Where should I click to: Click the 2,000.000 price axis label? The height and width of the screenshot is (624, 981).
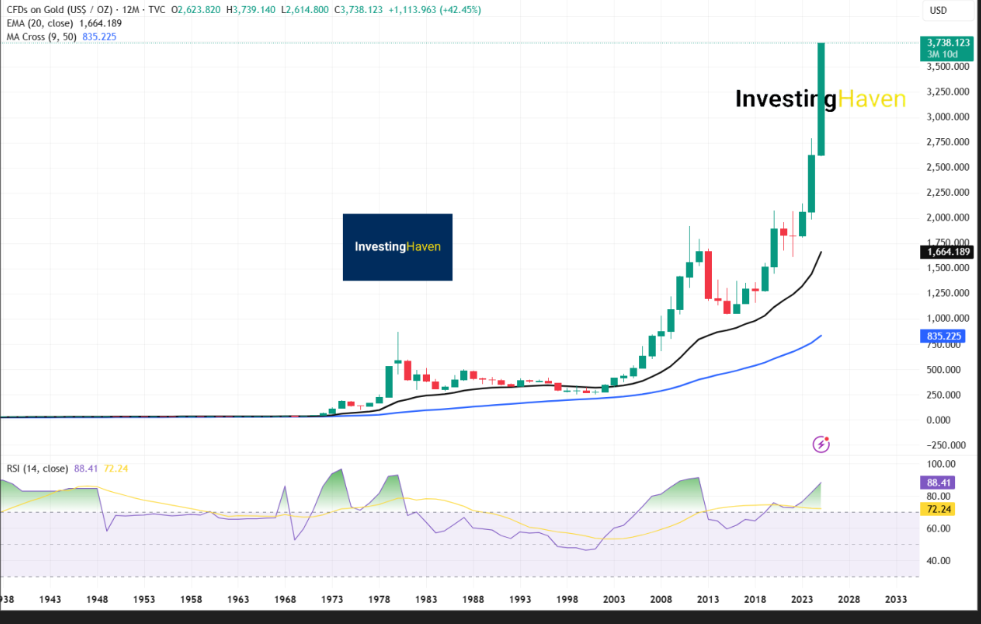(x=945, y=218)
